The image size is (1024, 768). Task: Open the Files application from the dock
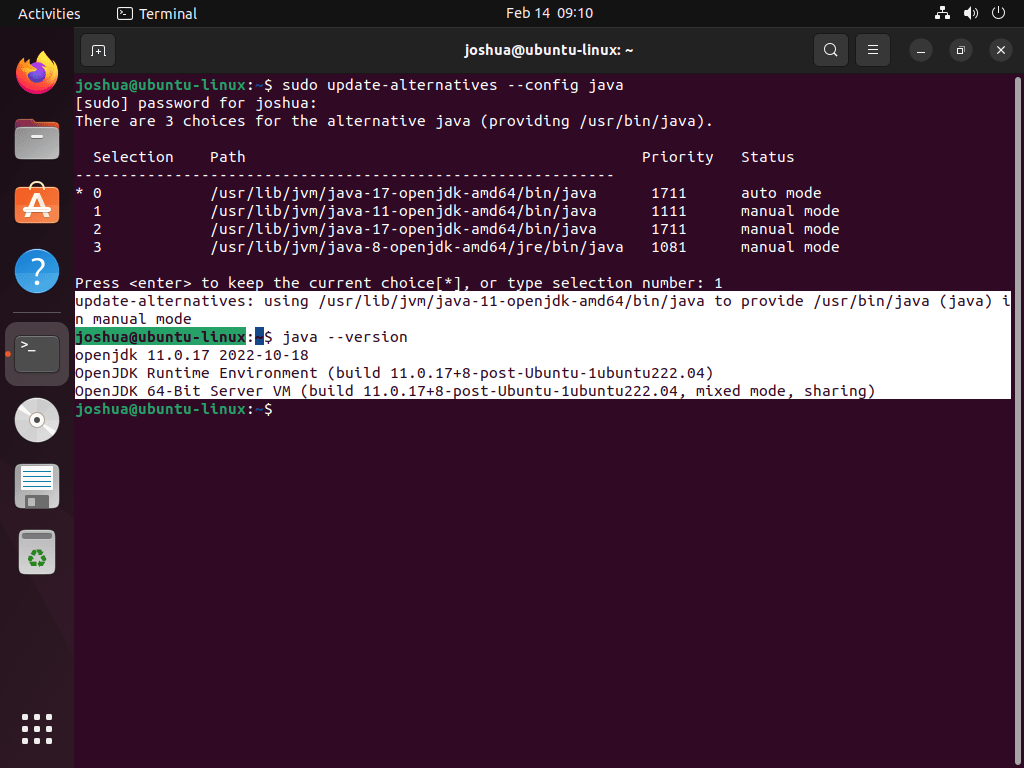(36, 138)
